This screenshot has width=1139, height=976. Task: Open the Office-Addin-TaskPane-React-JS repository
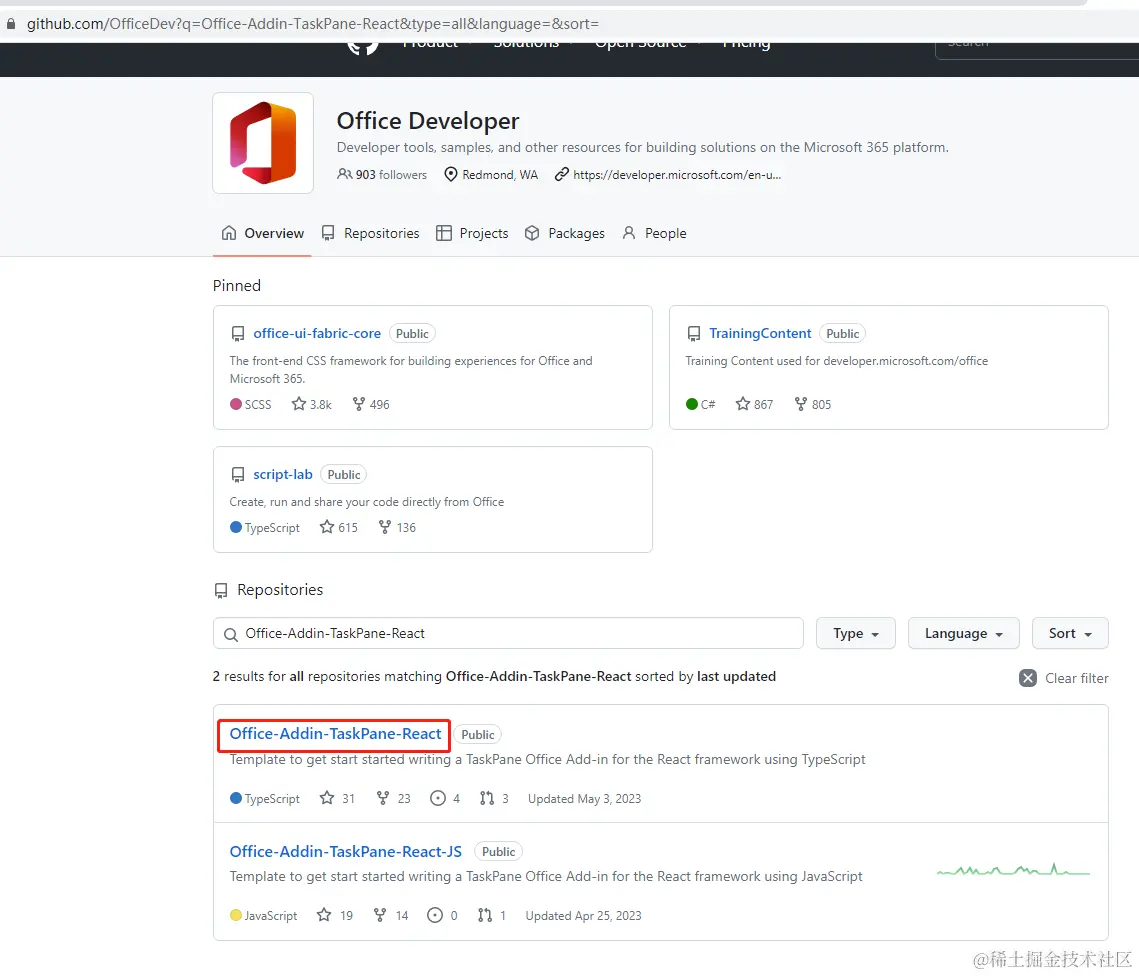346,851
